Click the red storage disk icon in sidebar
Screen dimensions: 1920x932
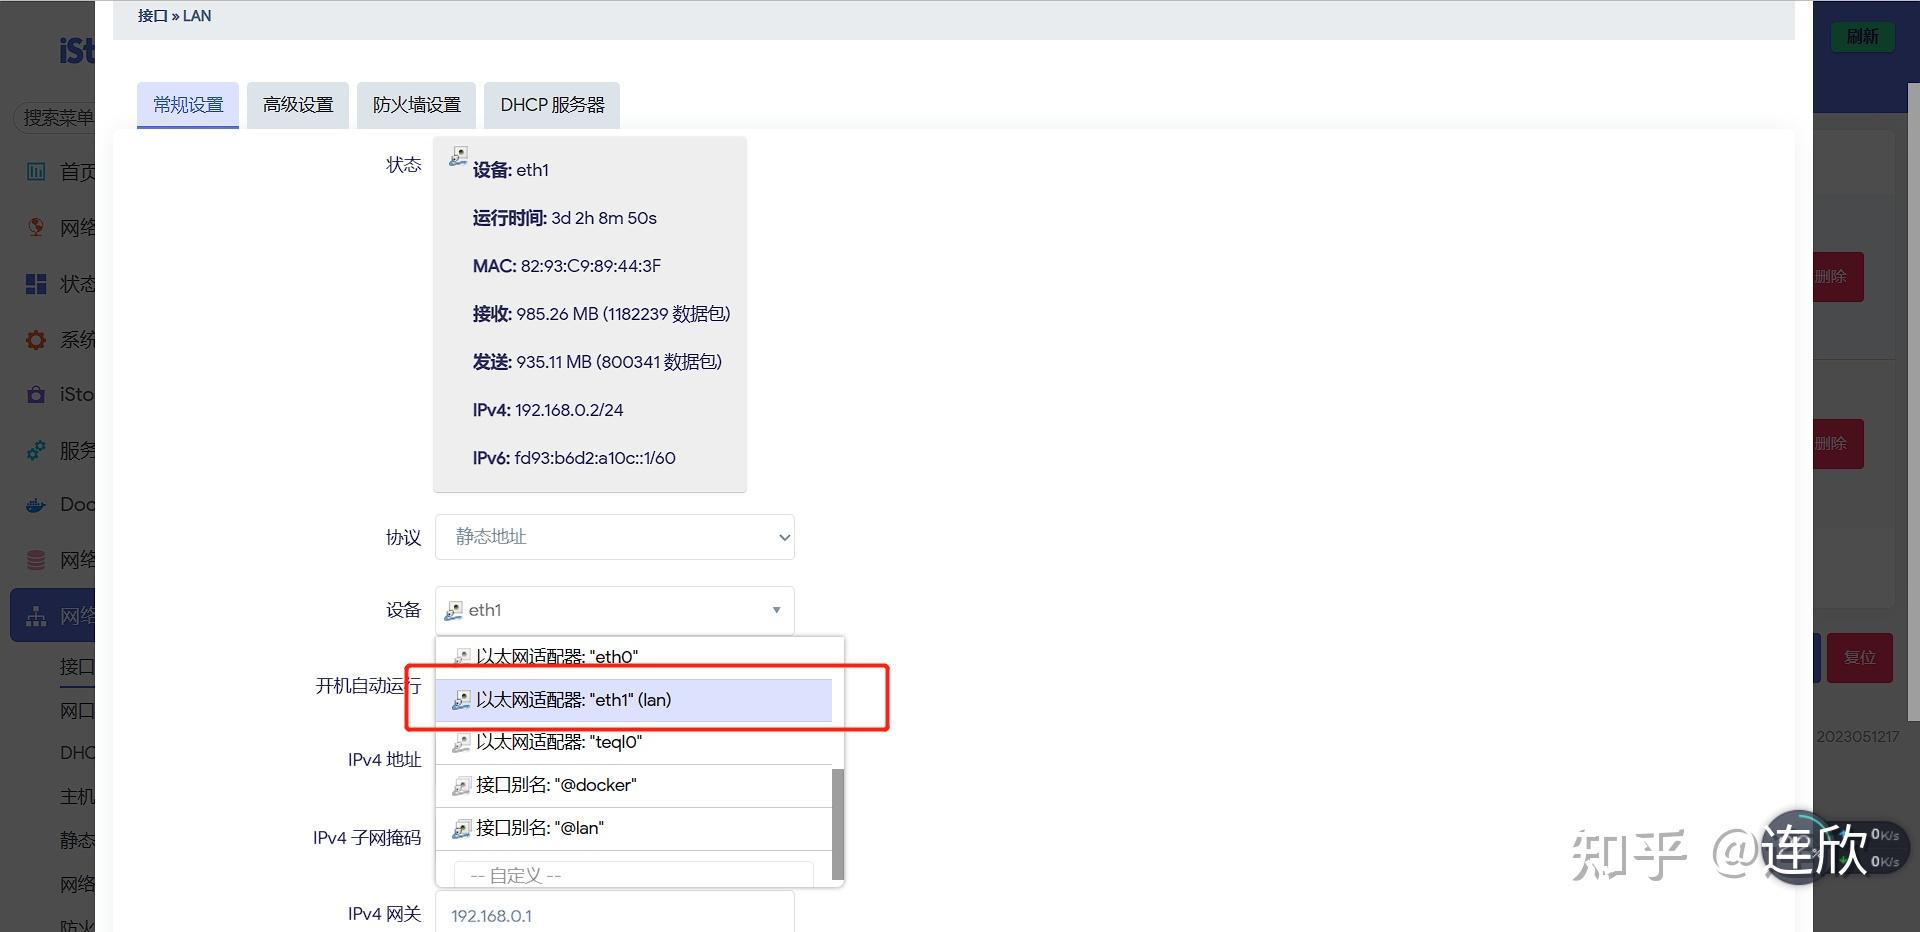tap(36, 560)
